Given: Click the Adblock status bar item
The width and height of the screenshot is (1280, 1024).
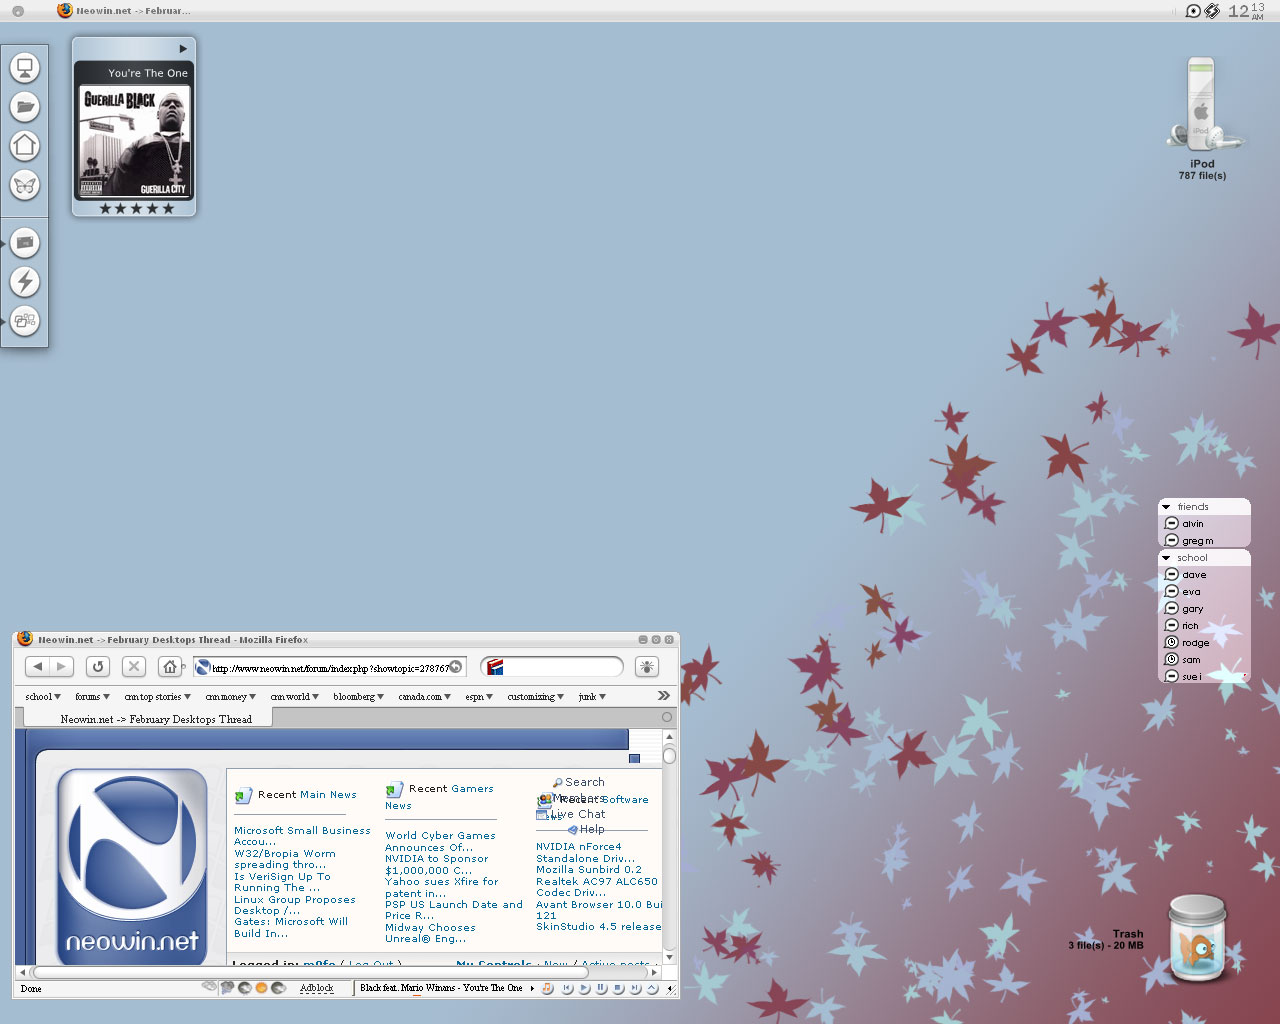Looking at the screenshot, I should pyautogui.click(x=316, y=988).
